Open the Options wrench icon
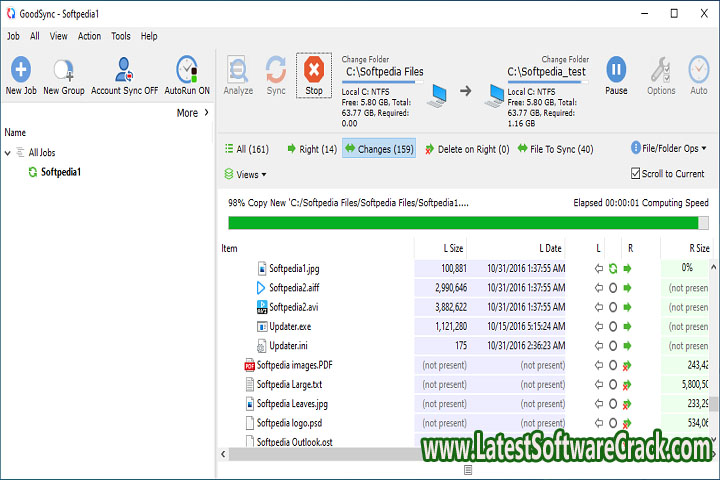The image size is (720, 480). coord(661,70)
